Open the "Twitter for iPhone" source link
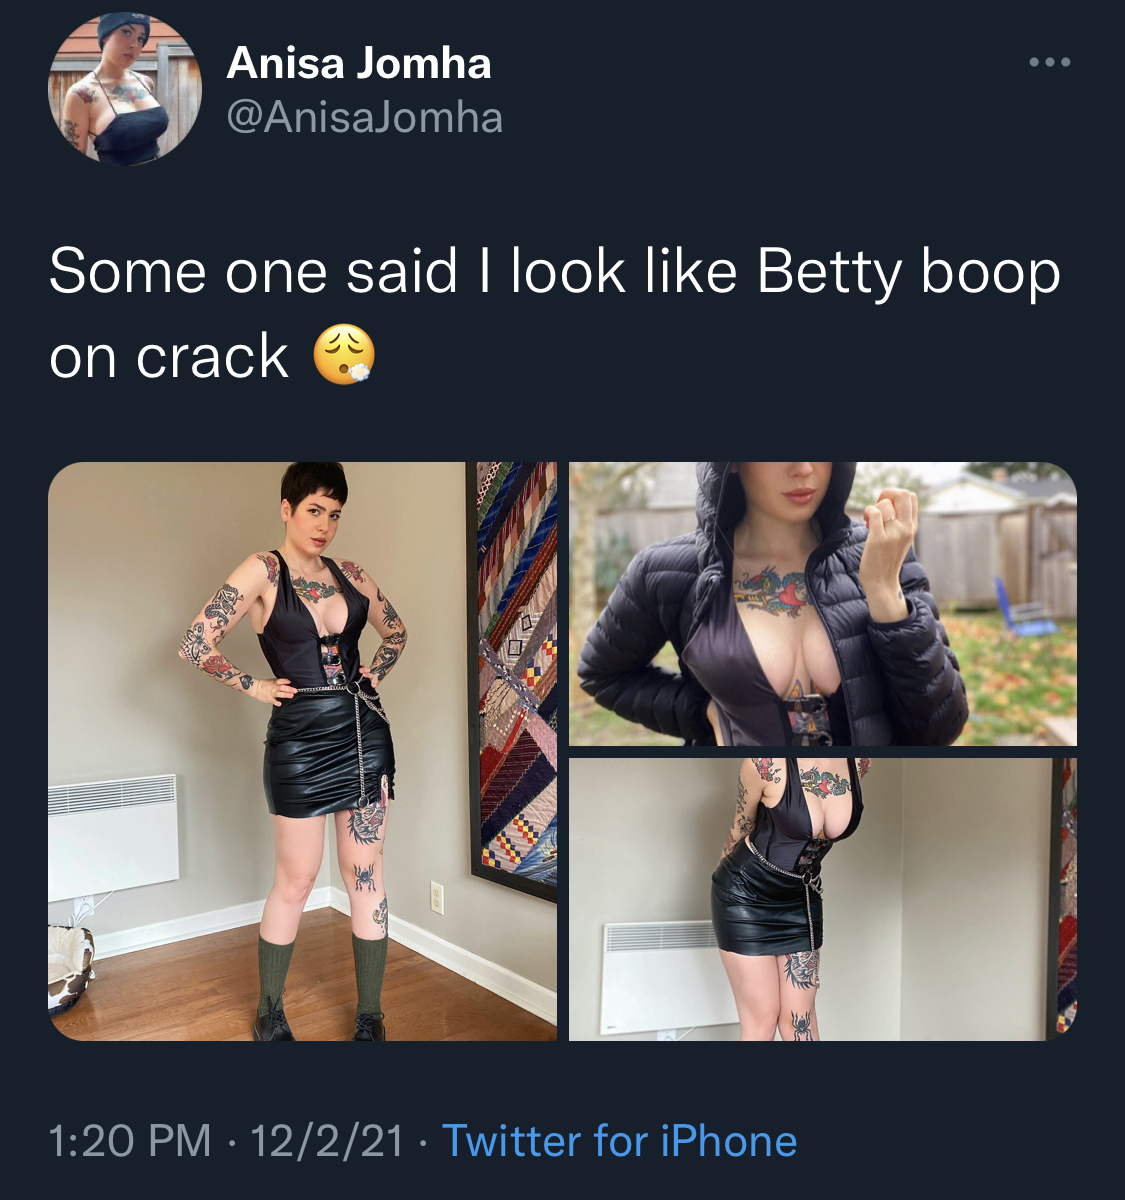This screenshot has height=1200, width=1125. 620,1140
